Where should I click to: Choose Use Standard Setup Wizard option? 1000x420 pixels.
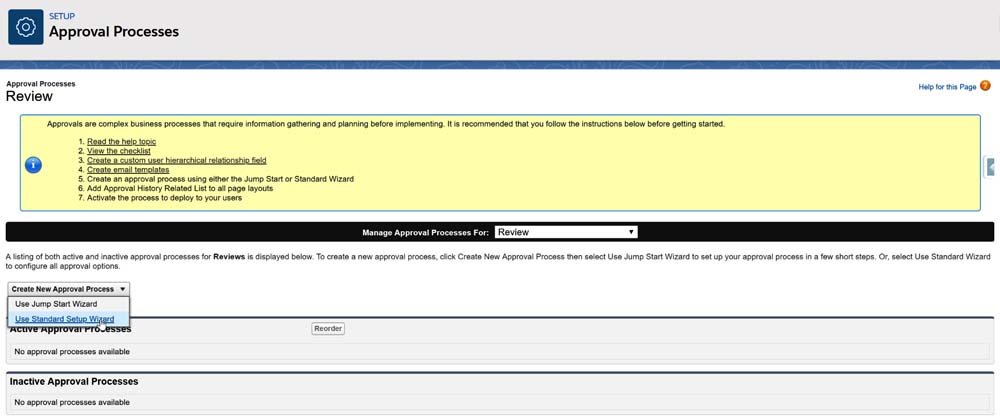64,319
